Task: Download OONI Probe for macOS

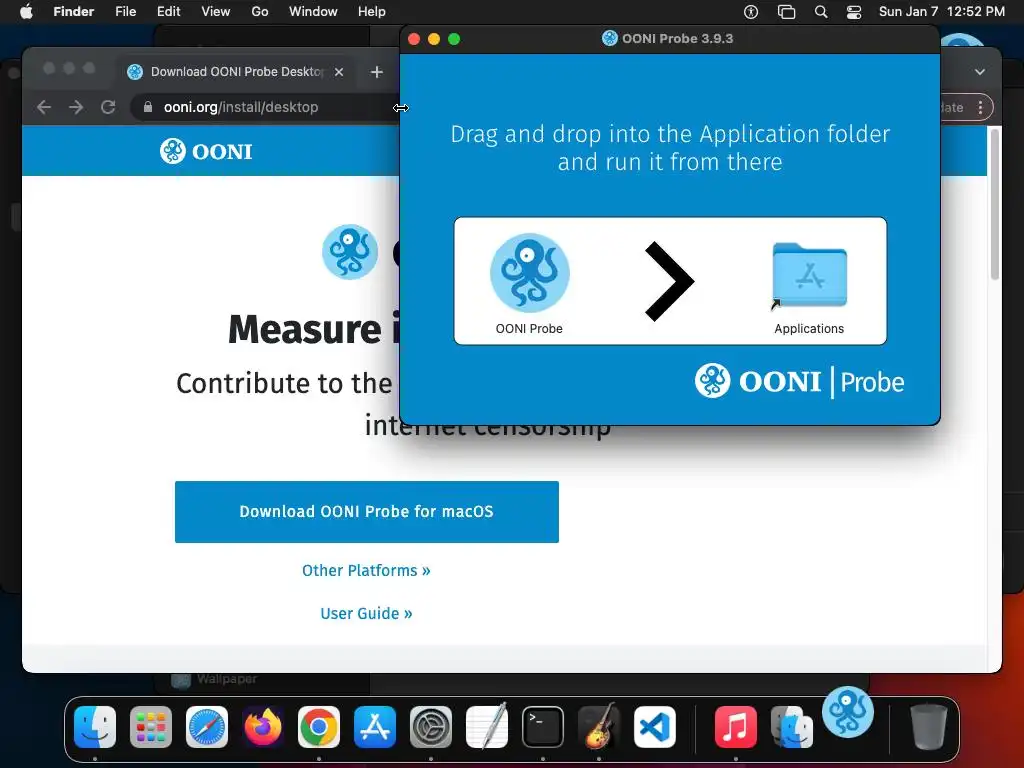Action: [366, 512]
